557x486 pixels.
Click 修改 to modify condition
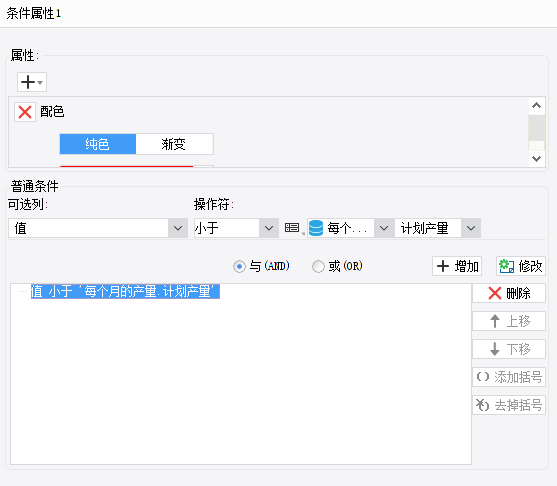521,266
